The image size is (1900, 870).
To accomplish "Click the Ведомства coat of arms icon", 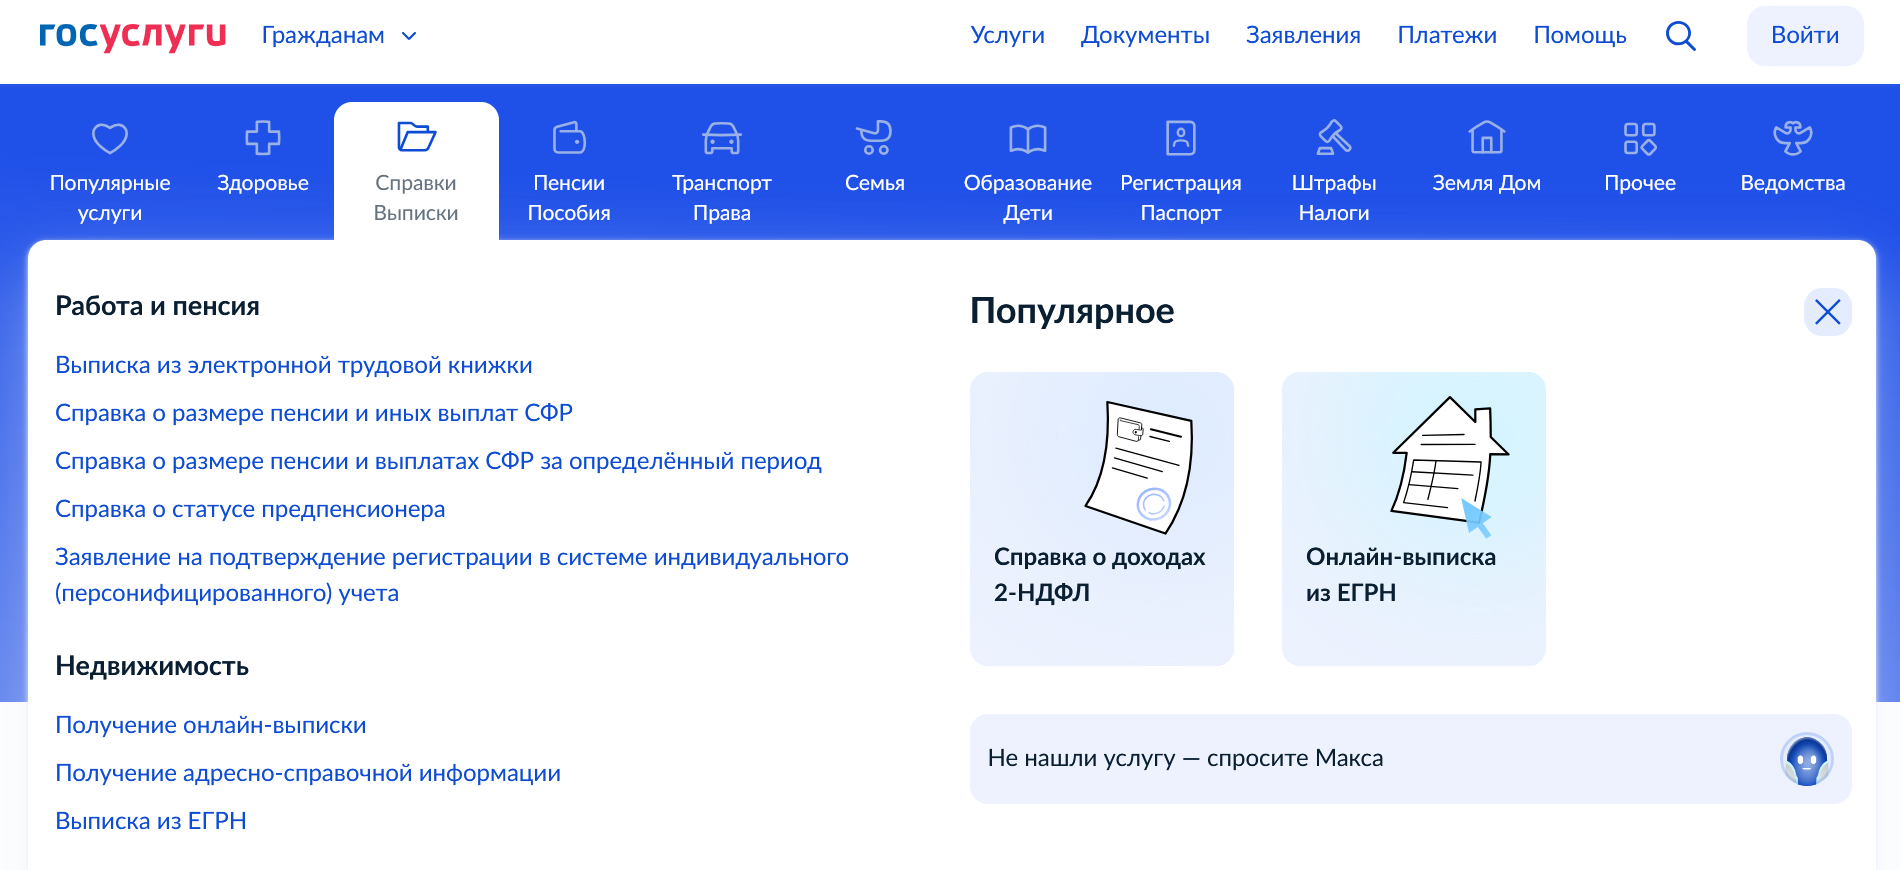I will coord(1792,138).
